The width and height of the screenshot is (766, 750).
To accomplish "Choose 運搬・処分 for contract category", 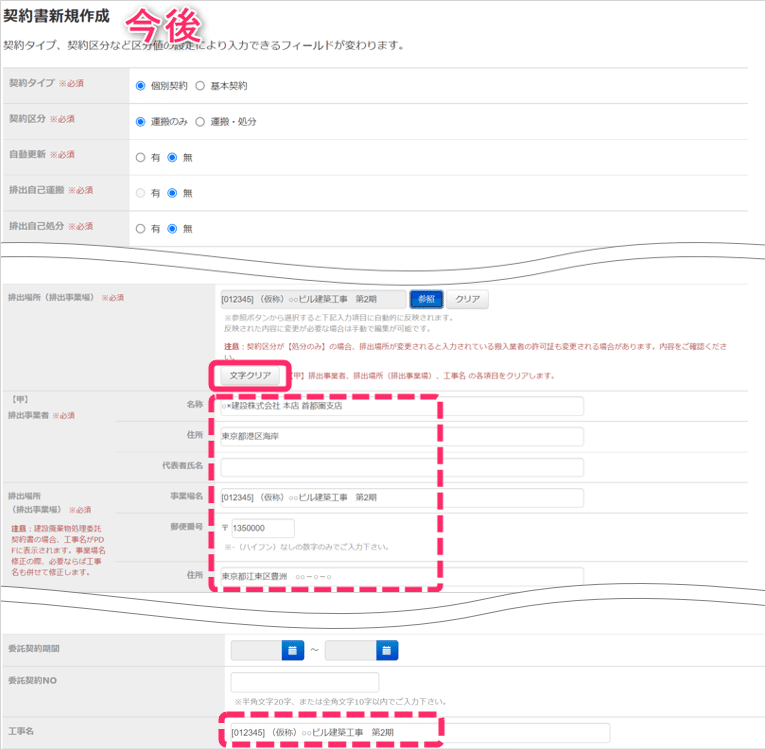I will point(201,121).
